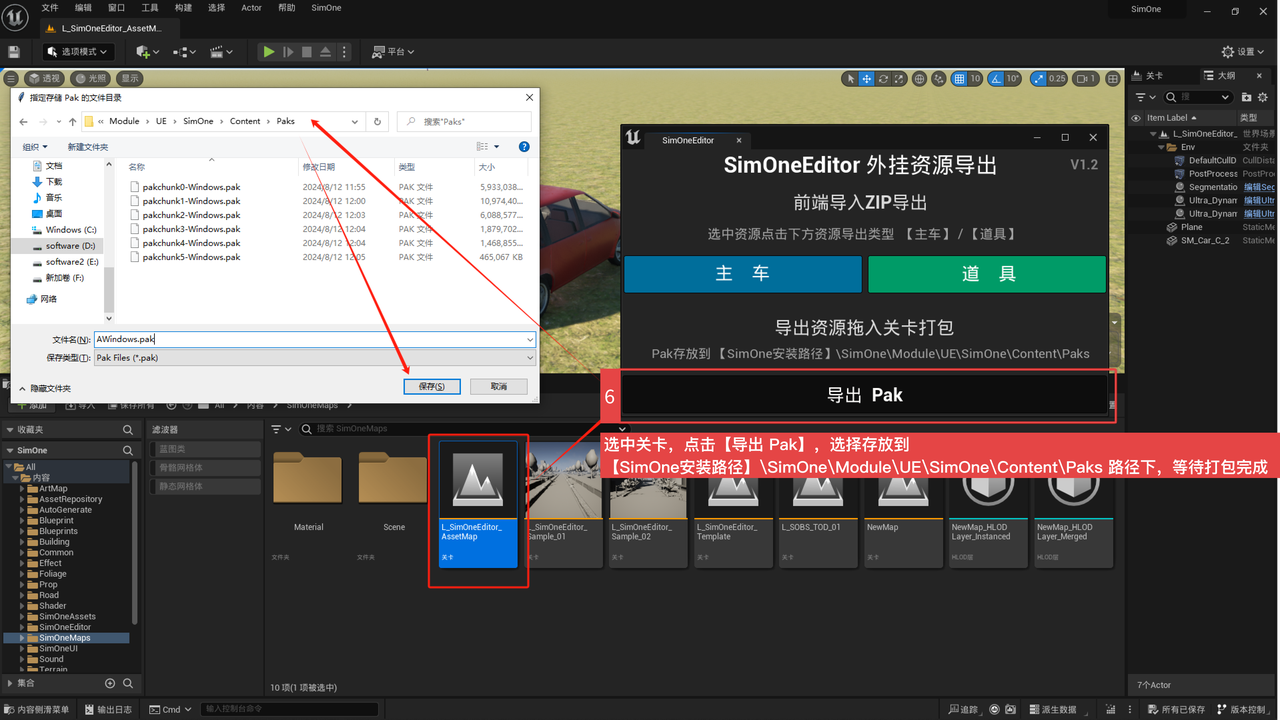The image size is (1280, 720).
Task: Toggle the outliner visibility eye column
Action: 1136,118
